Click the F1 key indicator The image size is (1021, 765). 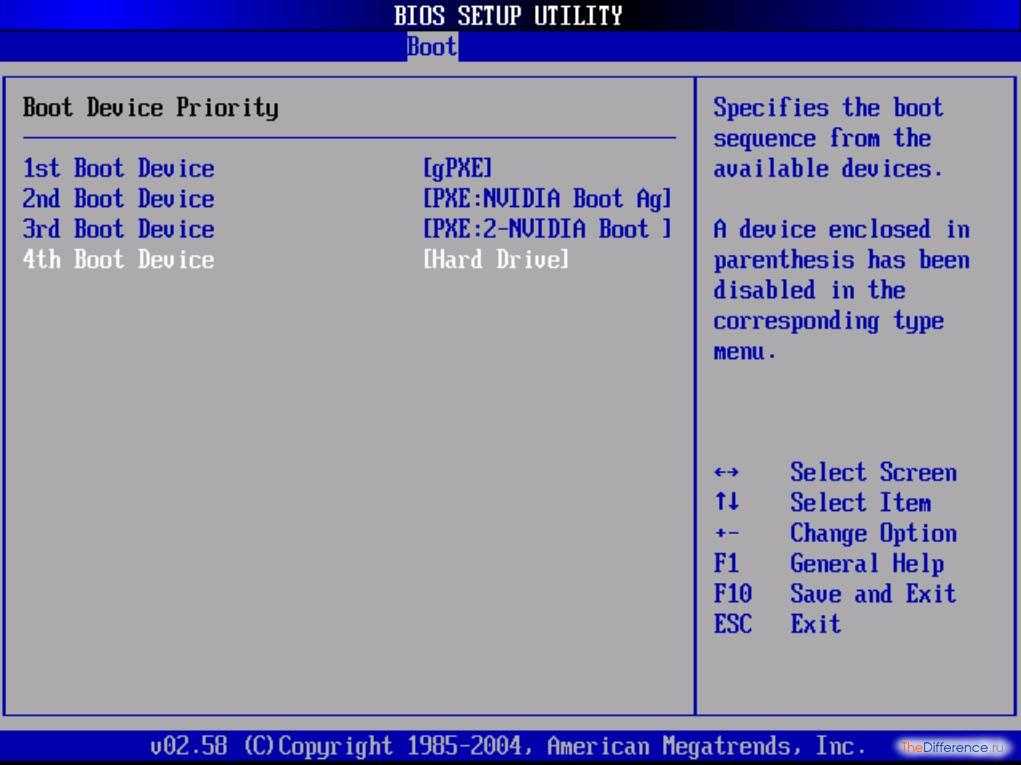coord(727,564)
